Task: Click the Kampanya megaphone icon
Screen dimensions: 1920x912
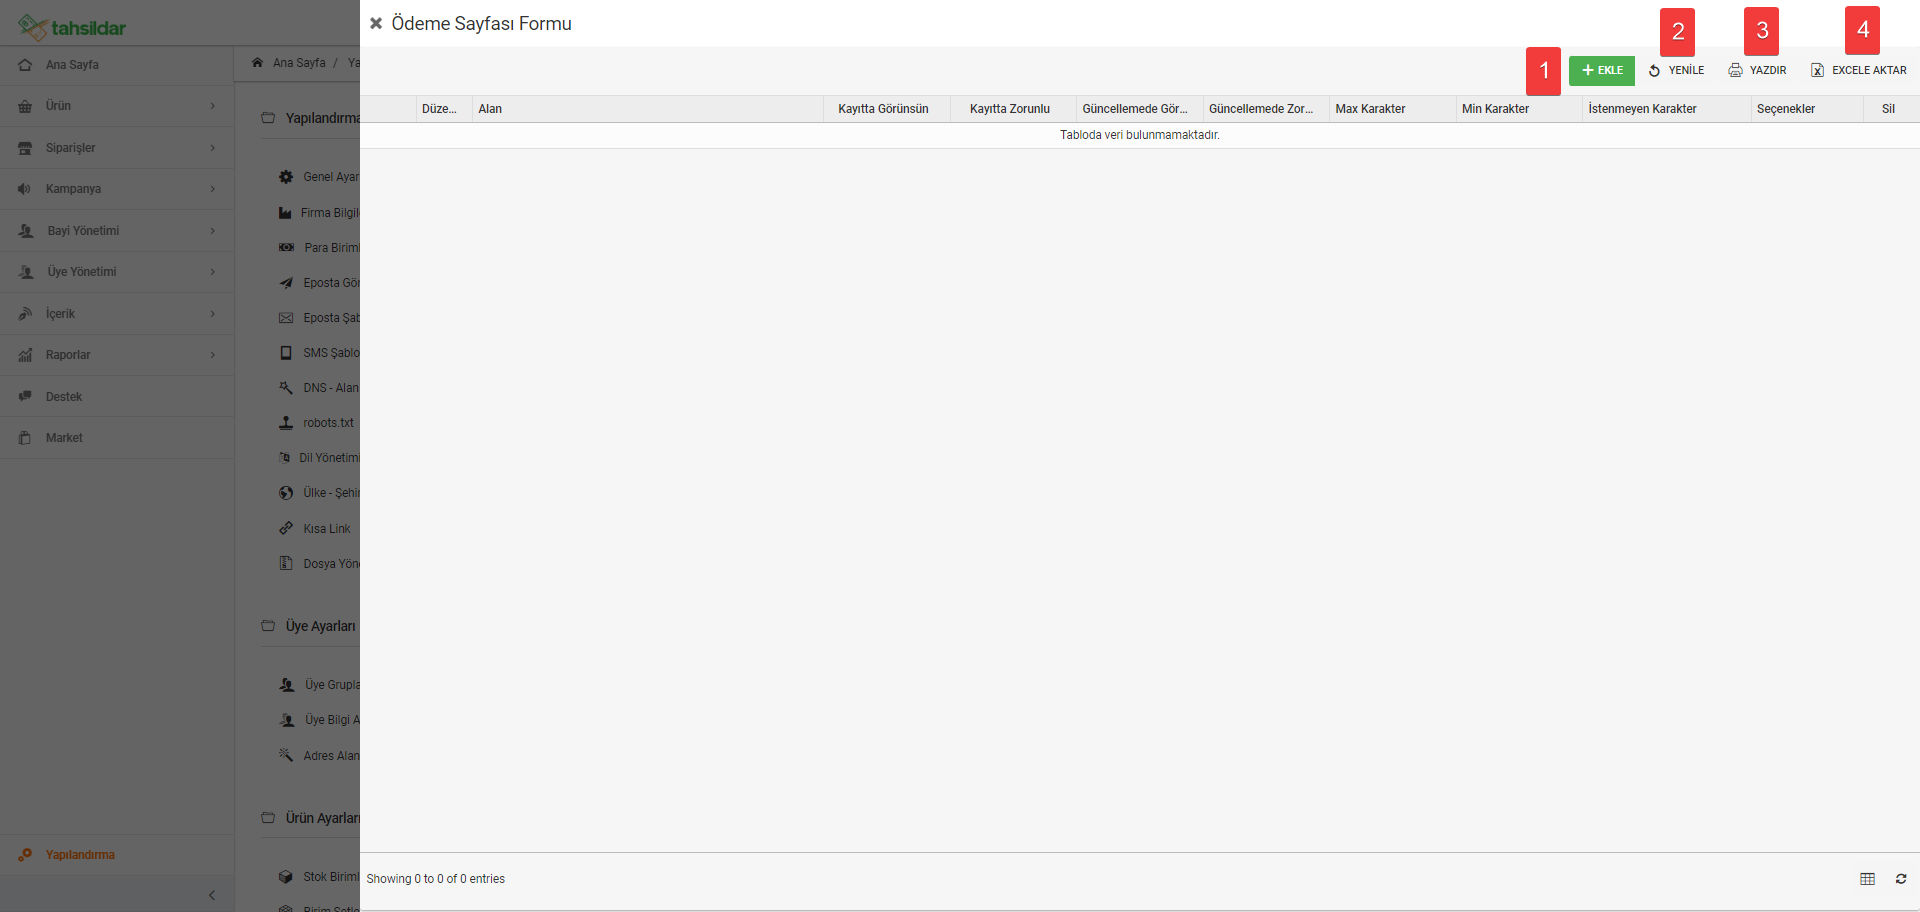Action: (25, 189)
